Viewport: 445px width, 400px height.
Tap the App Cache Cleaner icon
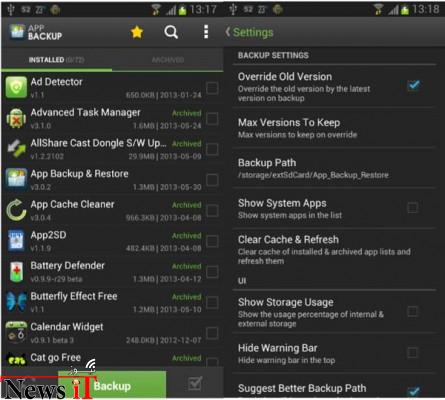pyautogui.click(x=16, y=210)
